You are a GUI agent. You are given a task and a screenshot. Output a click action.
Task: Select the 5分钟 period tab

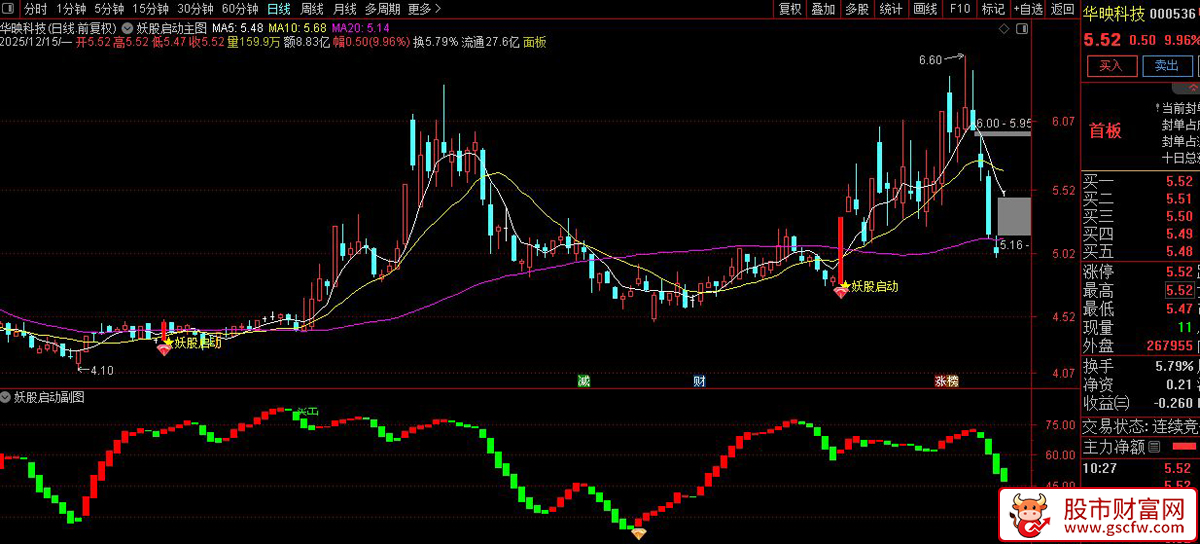pyautogui.click(x=110, y=9)
